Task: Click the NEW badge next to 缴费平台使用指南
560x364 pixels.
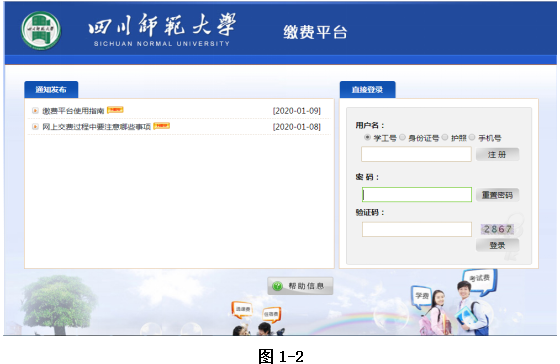Action: (x=115, y=110)
